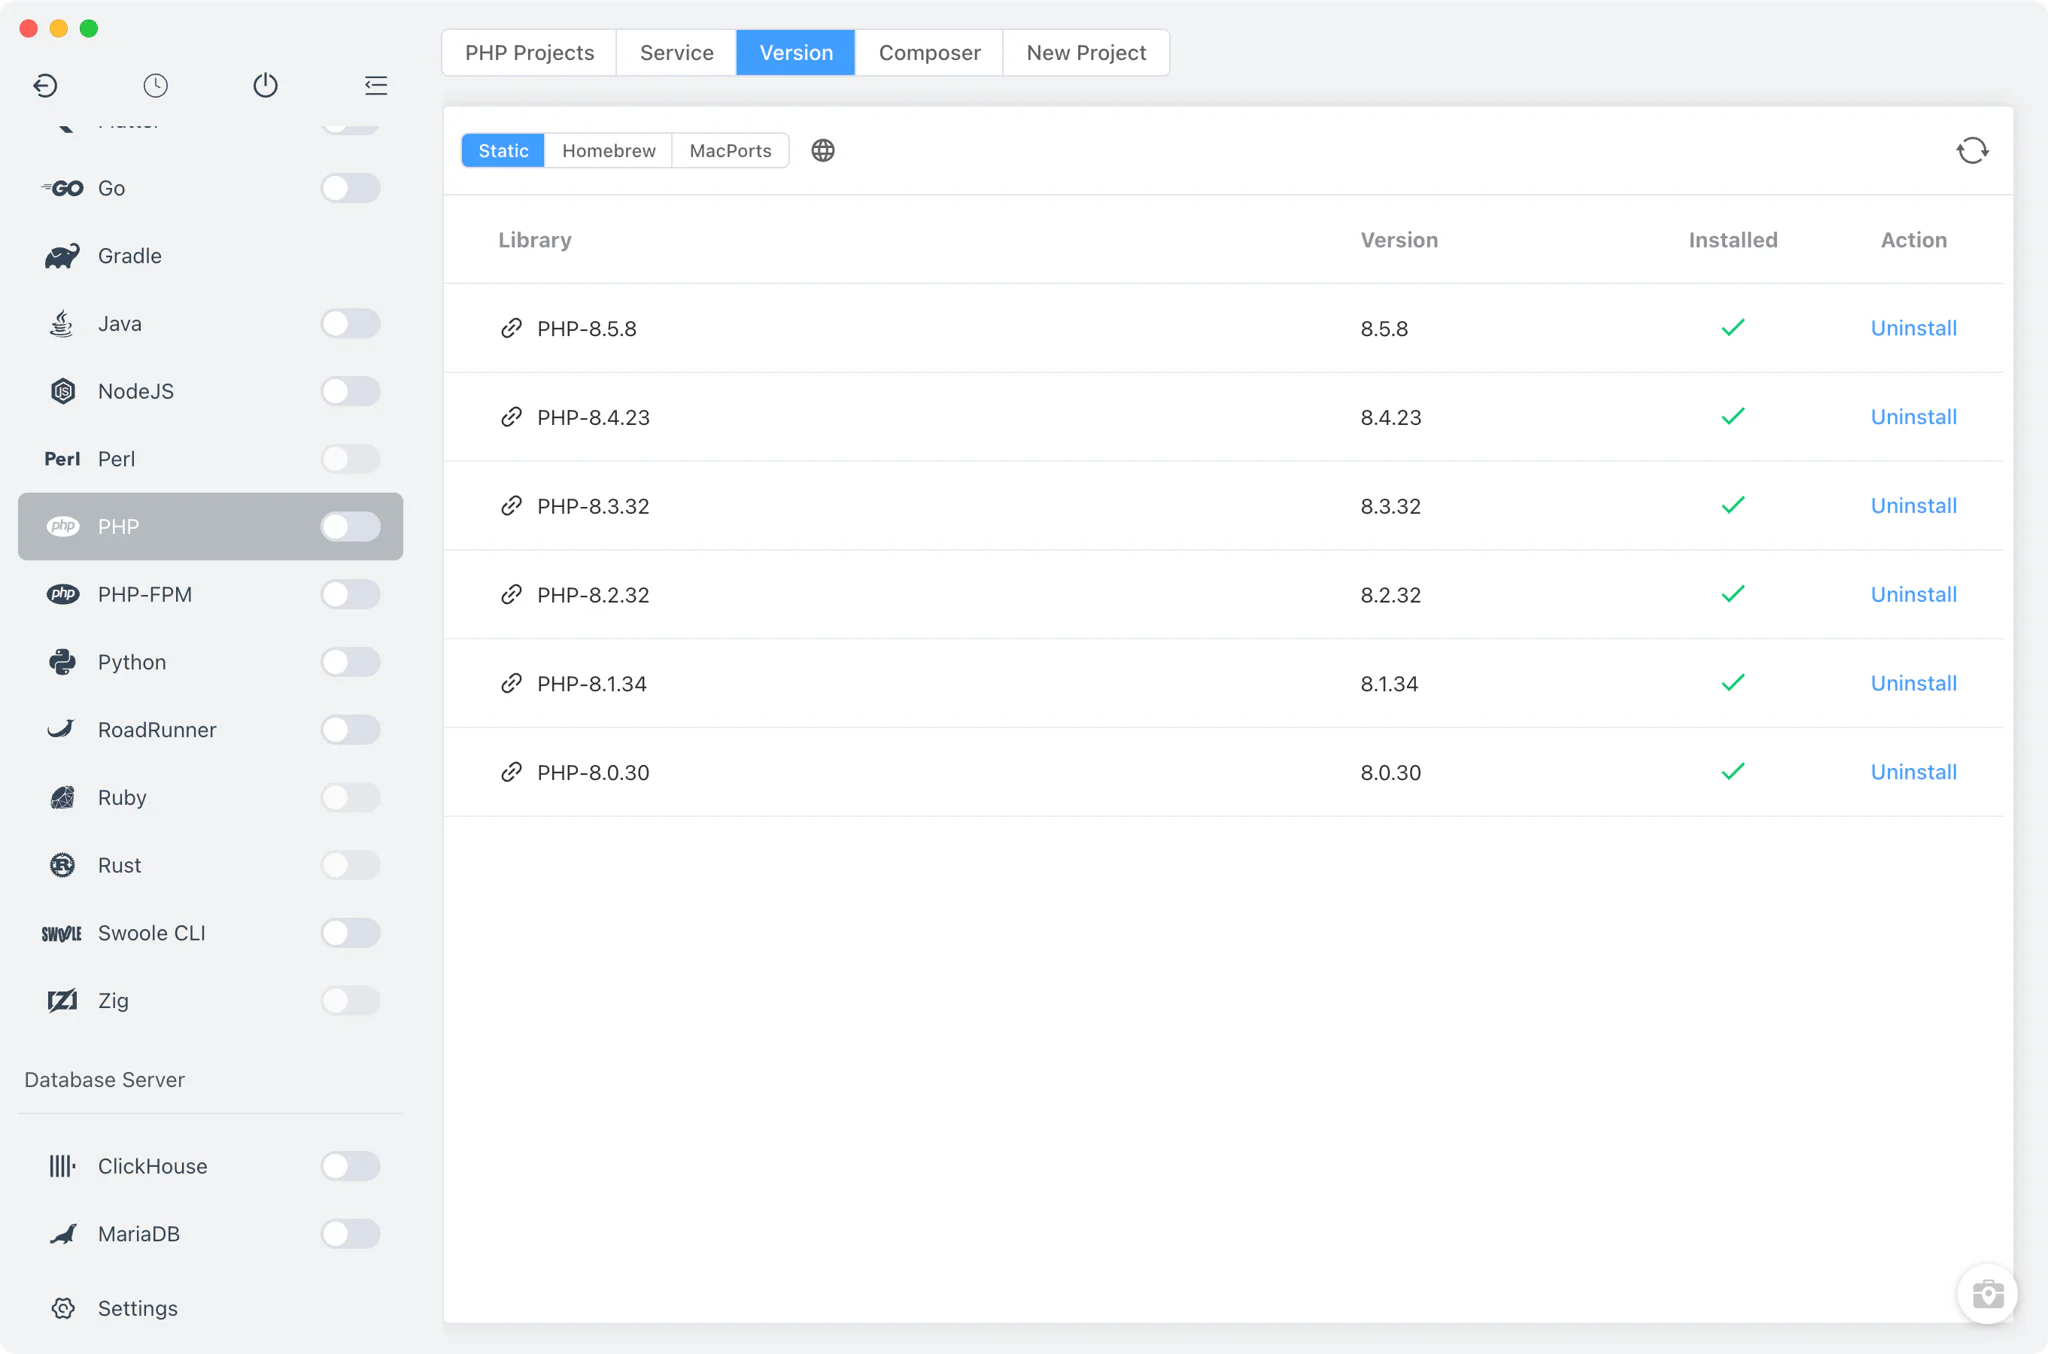Click the Python snake icon
The width and height of the screenshot is (2048, 1354).
coord(62,662)
